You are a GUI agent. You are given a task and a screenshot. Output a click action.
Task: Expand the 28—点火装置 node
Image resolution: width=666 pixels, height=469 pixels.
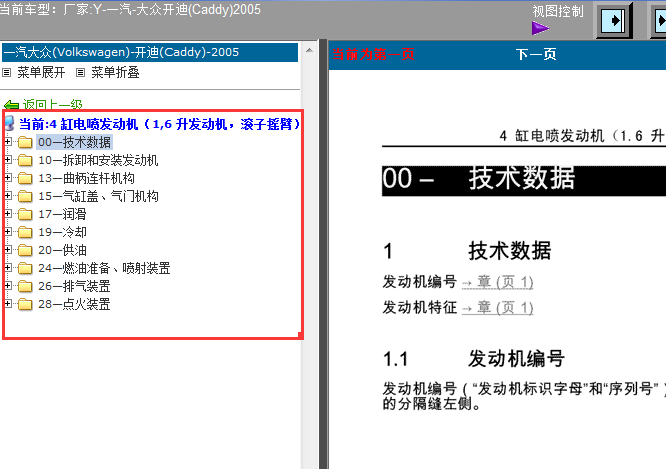8,303
